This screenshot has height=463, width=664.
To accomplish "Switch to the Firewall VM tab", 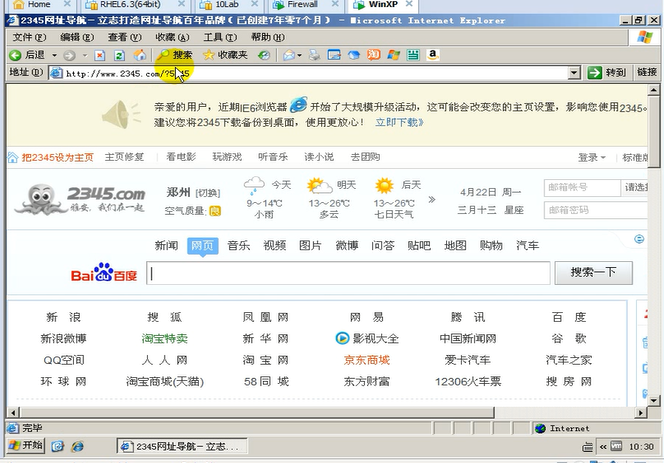I will point(302,5).
